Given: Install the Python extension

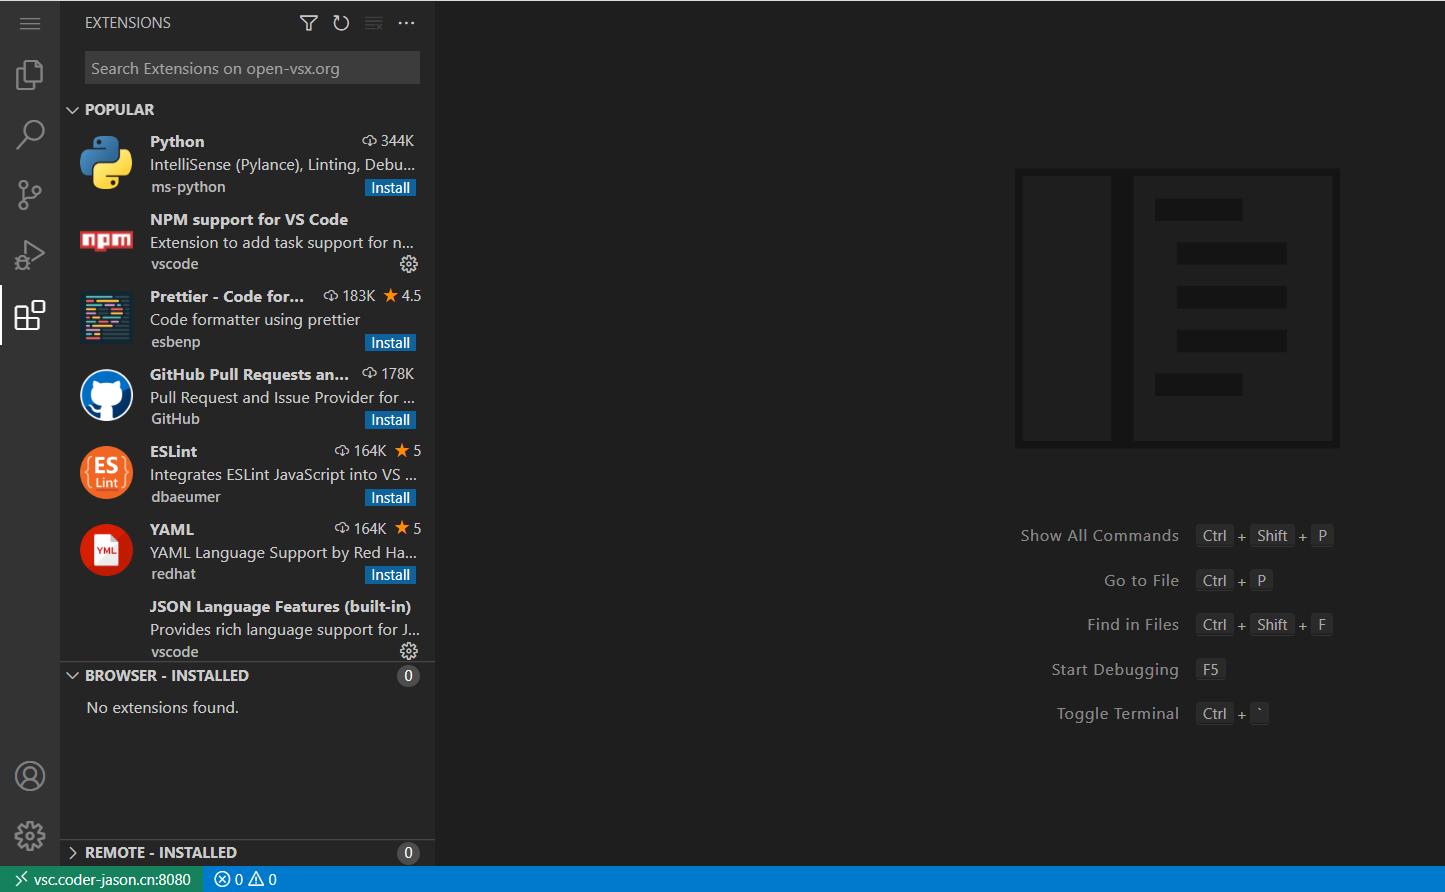Looking at the screenshot, I should click(390, 188).
